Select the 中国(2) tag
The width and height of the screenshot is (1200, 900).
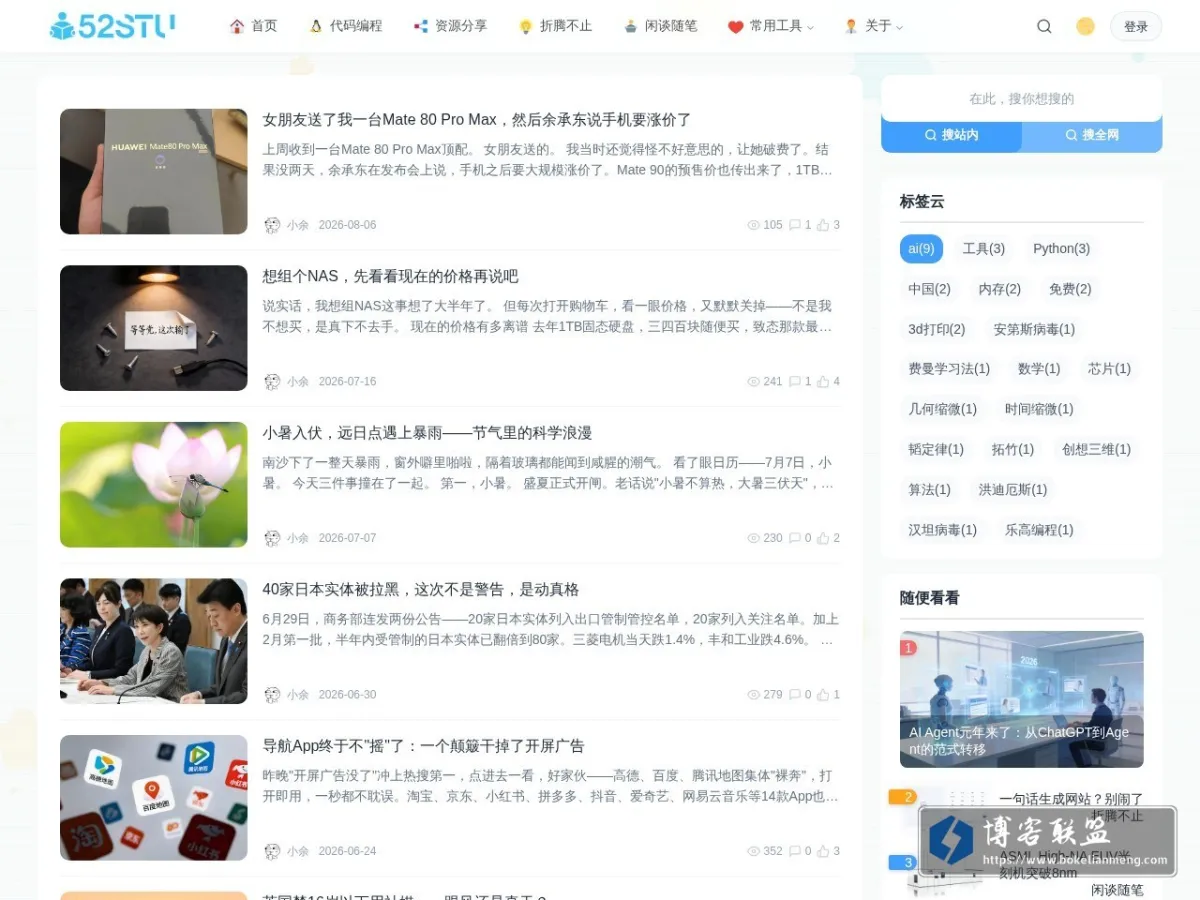pyautogui.click(x=929, y=289)
